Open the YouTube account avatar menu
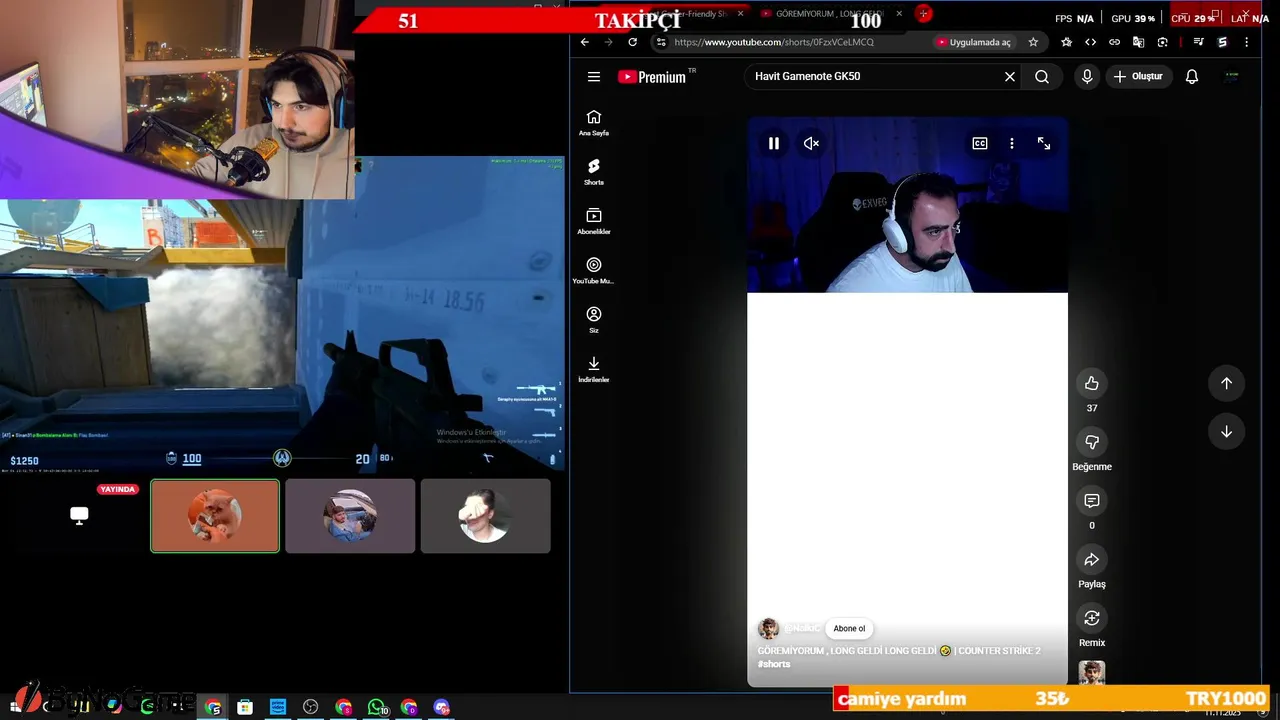This screenshot has height=720, width=1280. tap(1232, 76)
